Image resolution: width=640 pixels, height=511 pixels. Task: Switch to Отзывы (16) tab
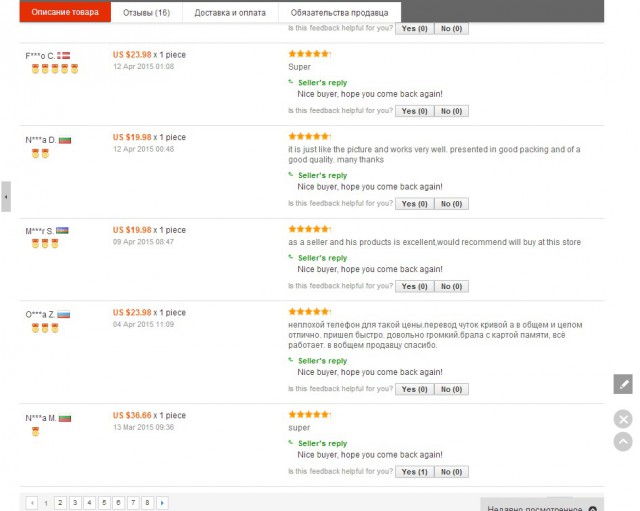(147, 13)
